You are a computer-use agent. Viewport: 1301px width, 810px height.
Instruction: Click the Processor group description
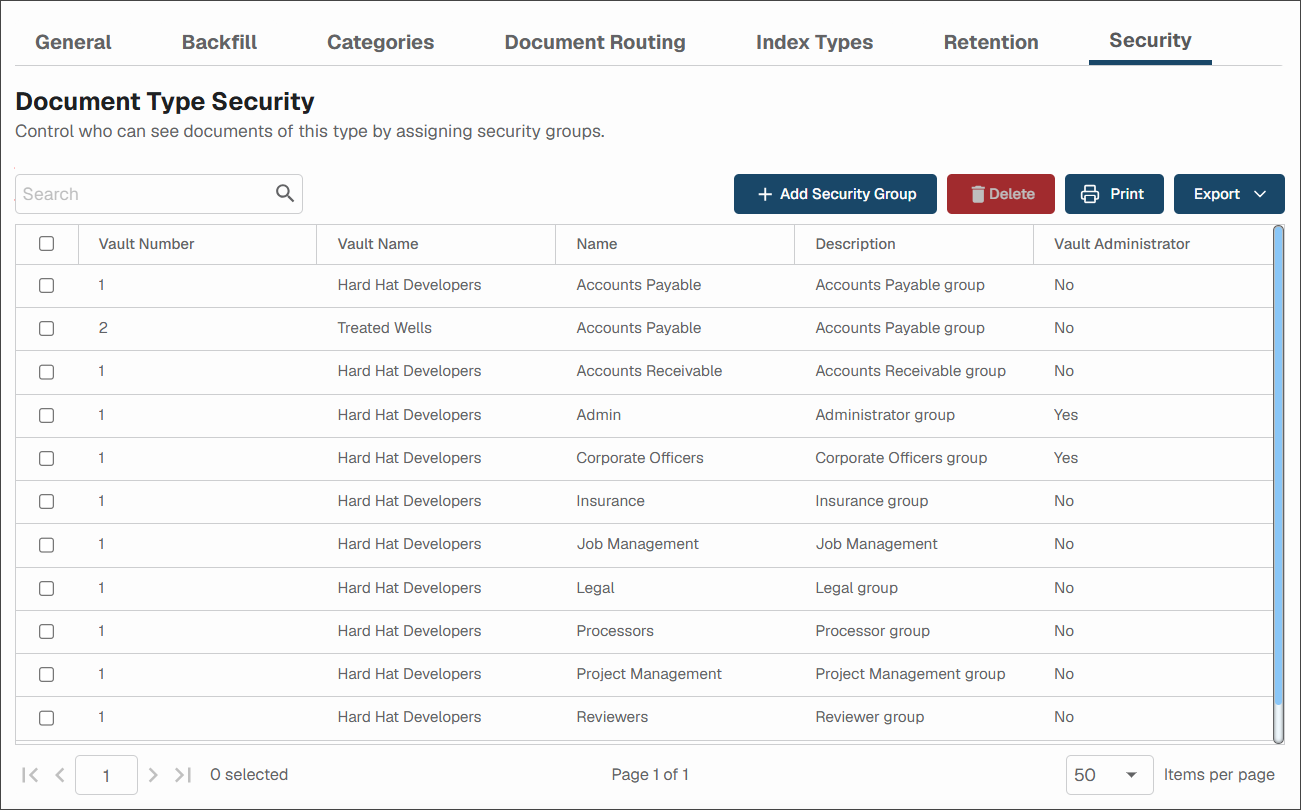coord(873,631)
